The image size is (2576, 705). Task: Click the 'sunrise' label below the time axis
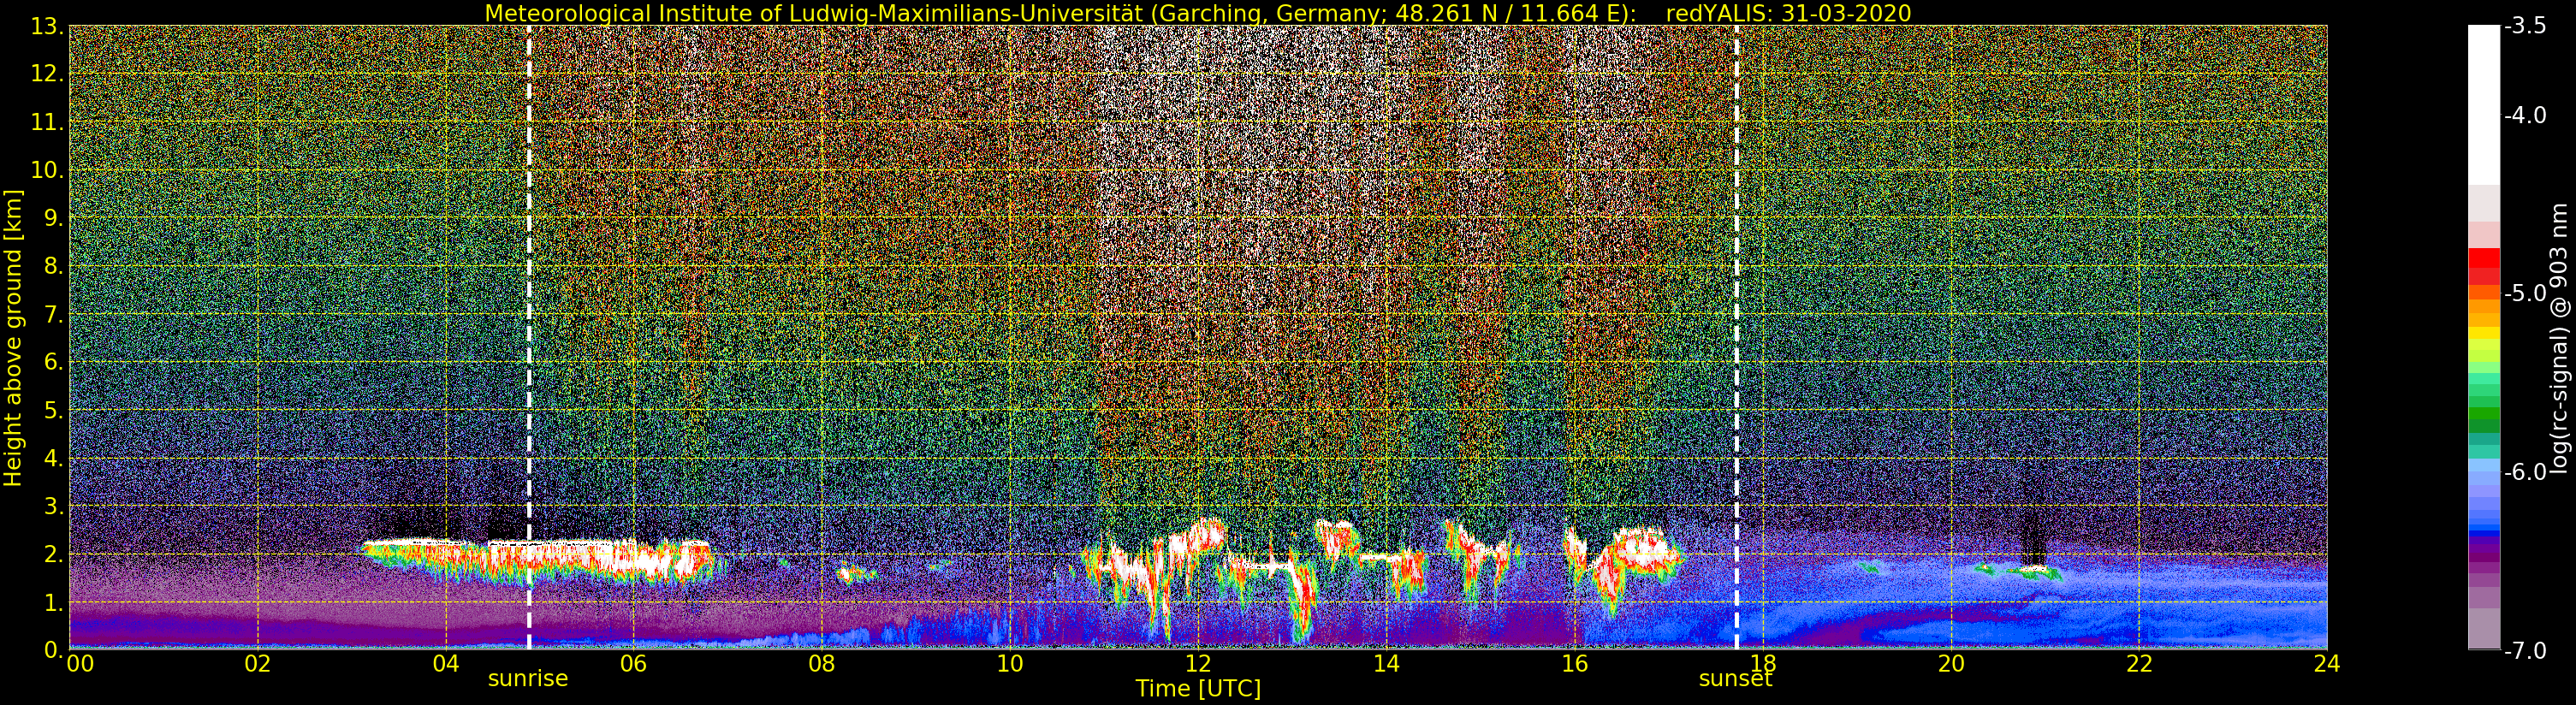coord(528,679)
